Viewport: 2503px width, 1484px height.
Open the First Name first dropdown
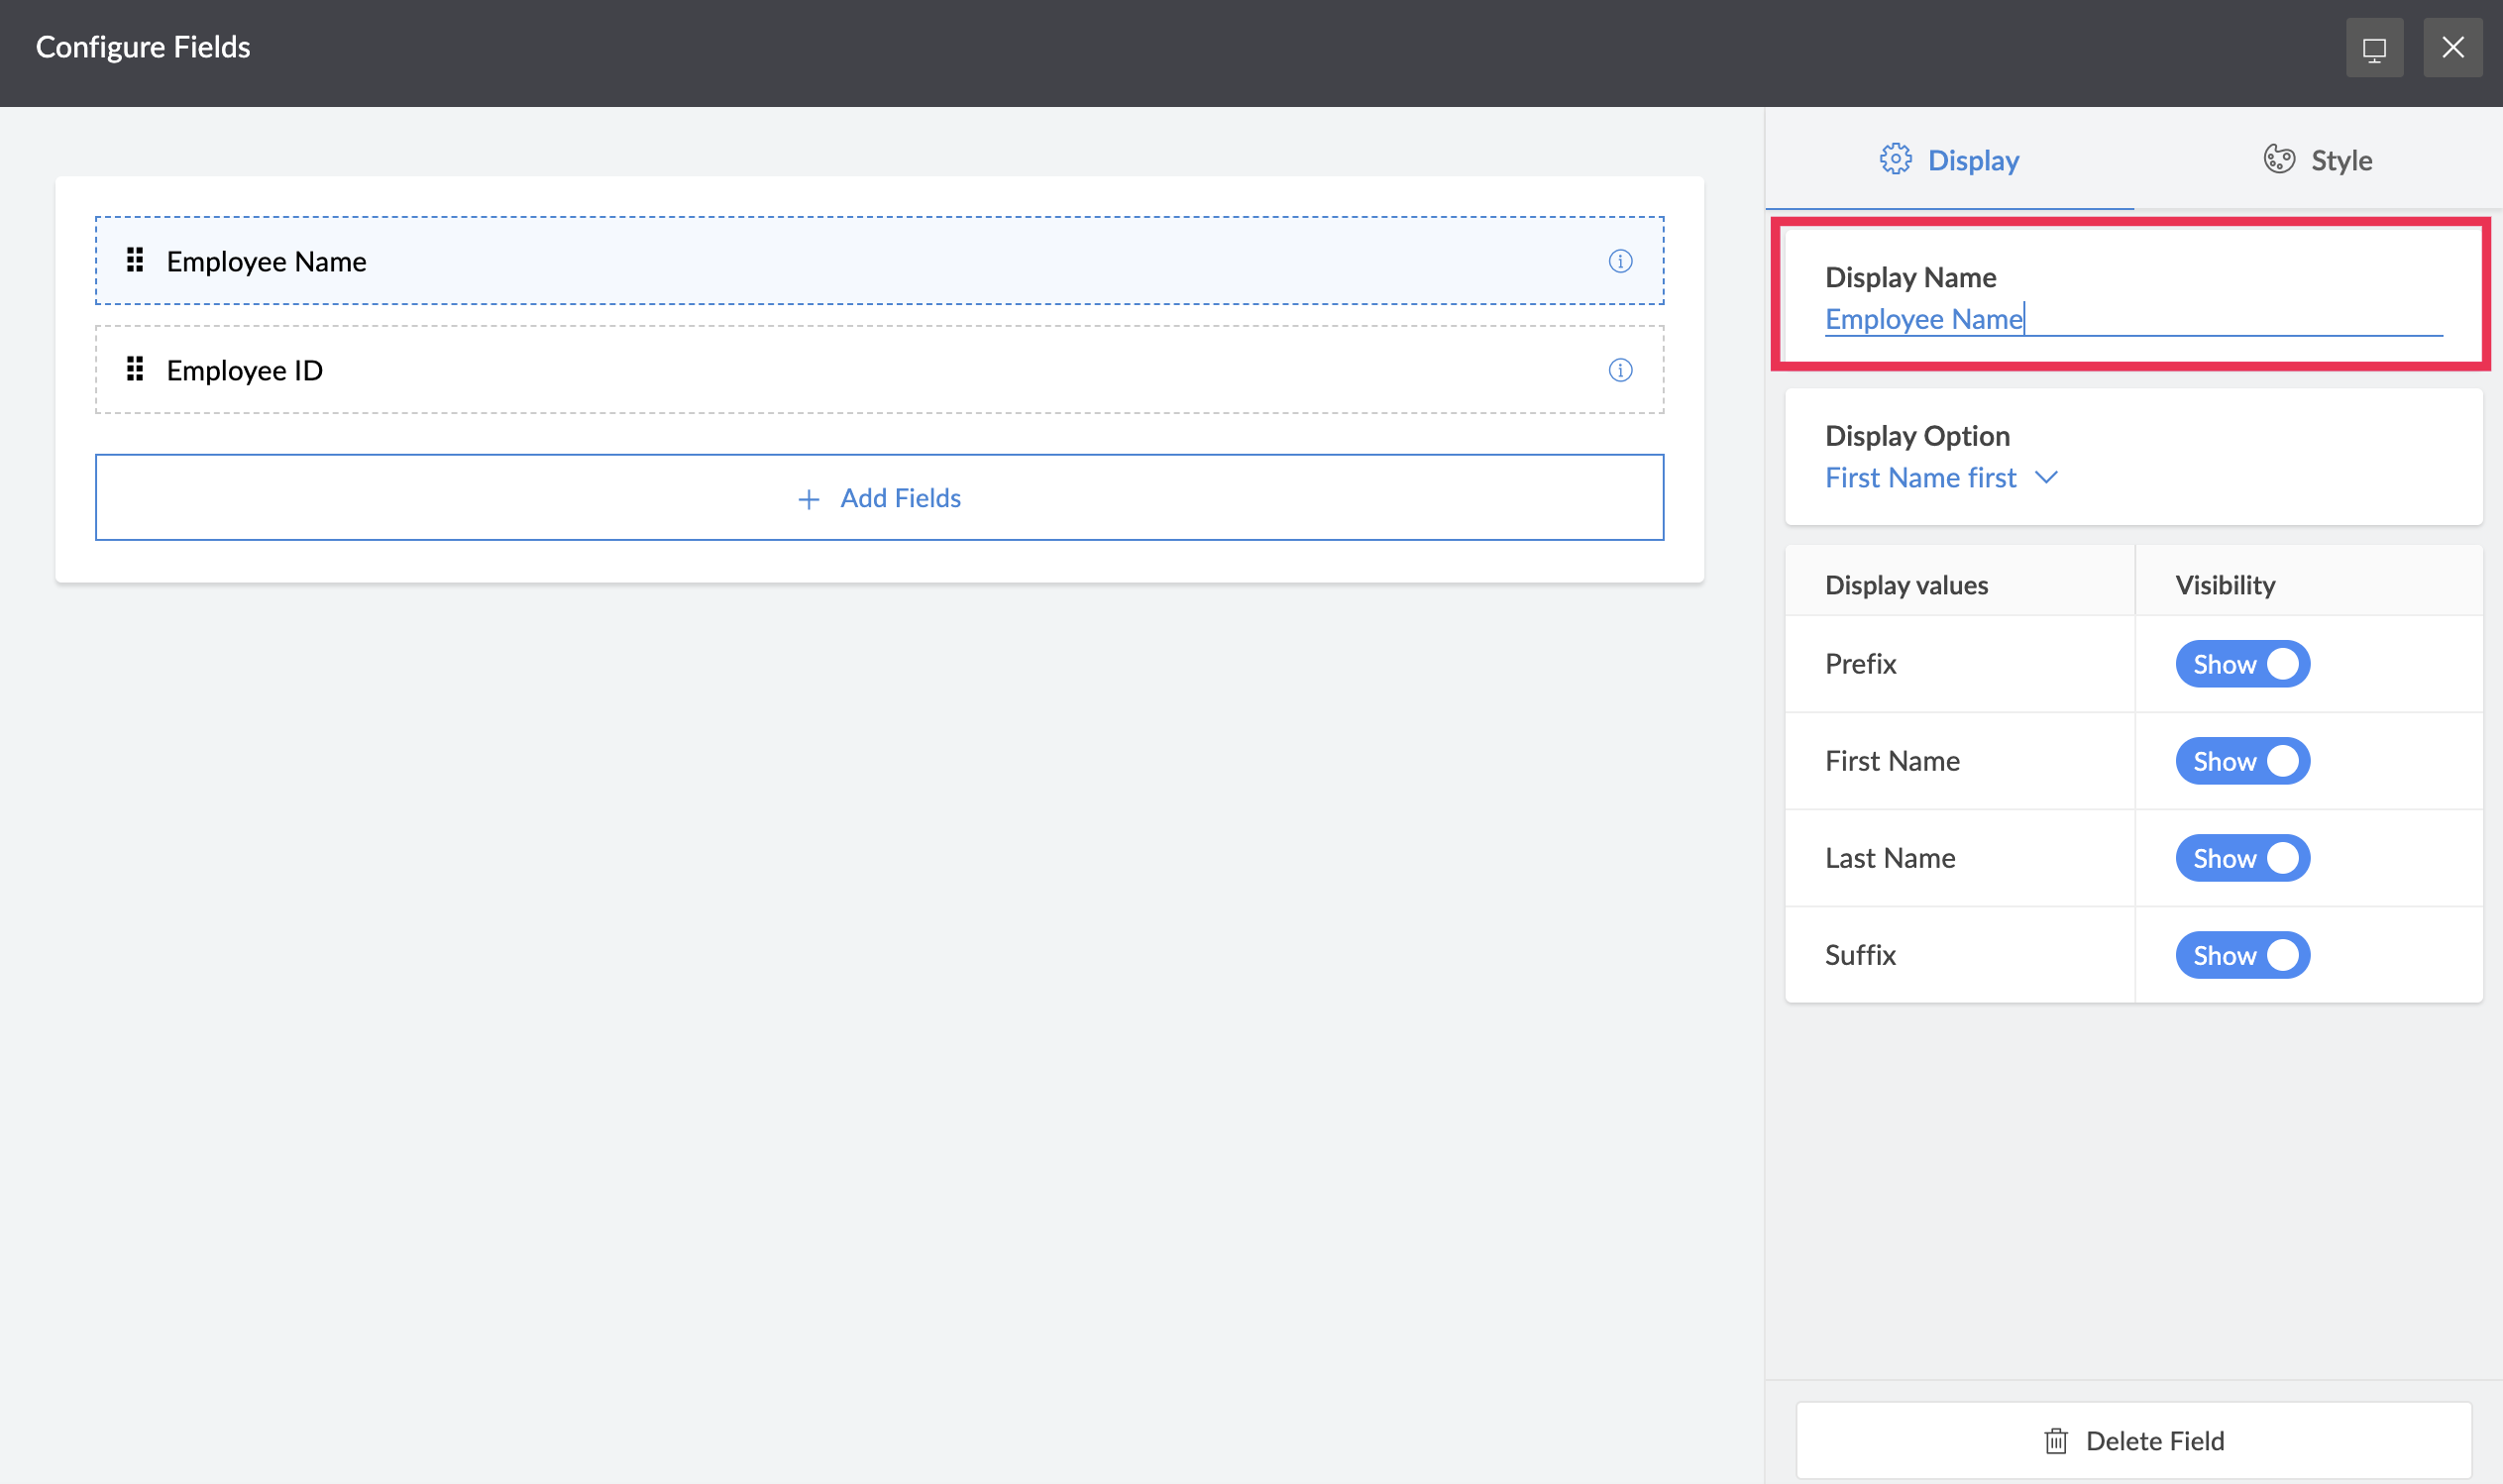click(x=1921, y=478)
